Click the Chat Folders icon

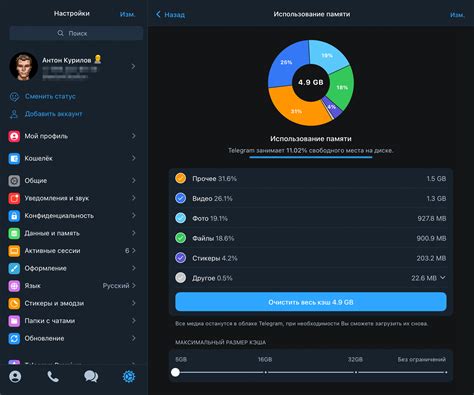[x=14, y=321]
